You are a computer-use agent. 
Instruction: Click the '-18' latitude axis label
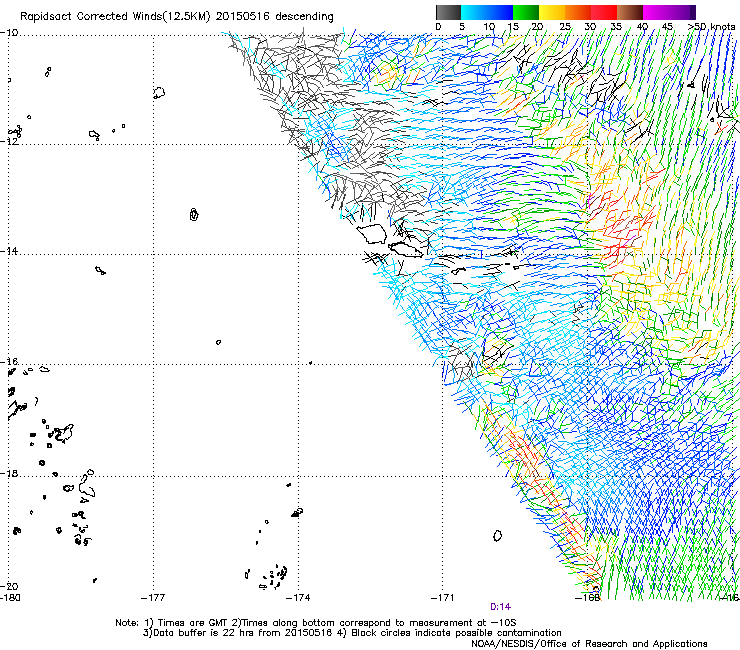(x=9, y=473)
